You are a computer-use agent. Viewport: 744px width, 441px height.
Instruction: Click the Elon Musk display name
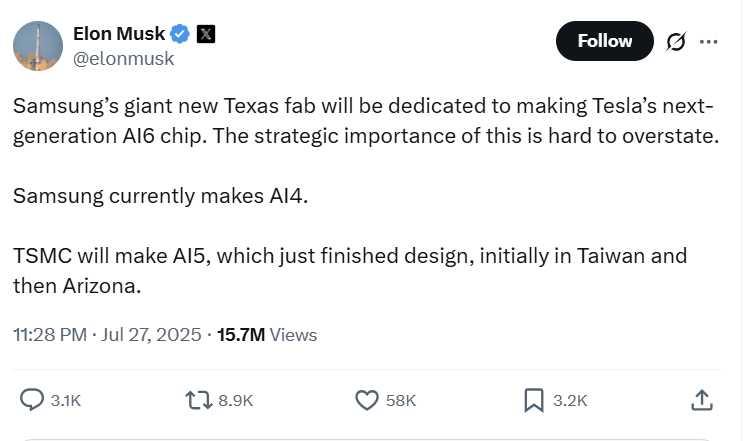[119, 34]
